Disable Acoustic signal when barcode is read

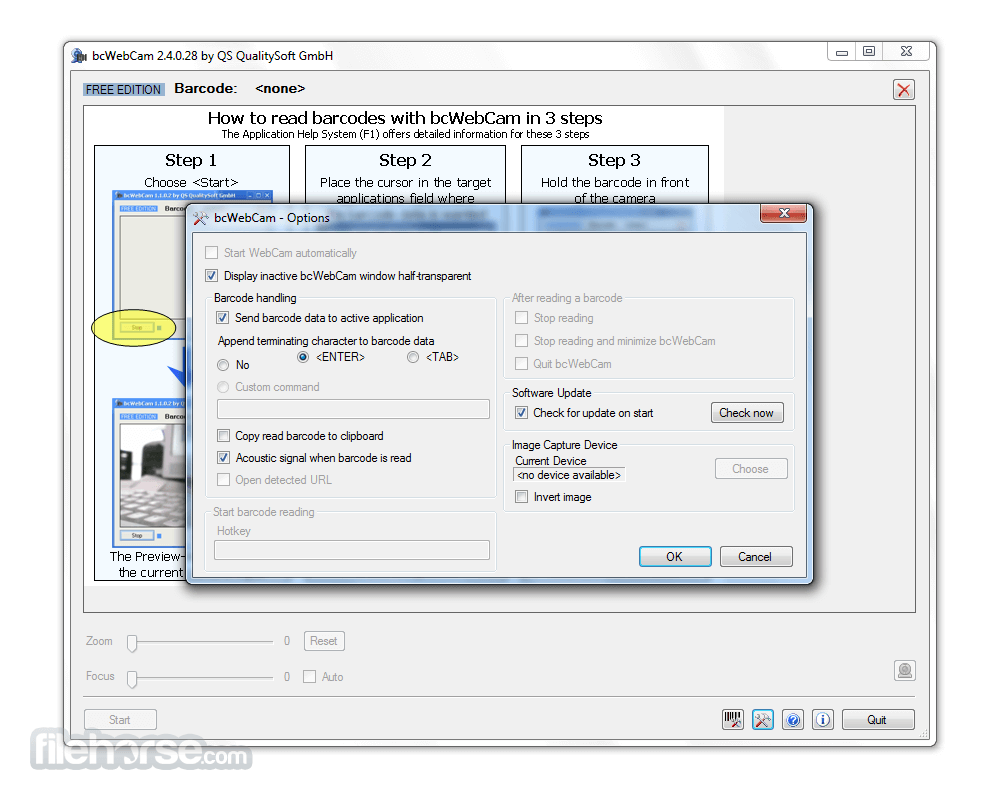[223, 458]
